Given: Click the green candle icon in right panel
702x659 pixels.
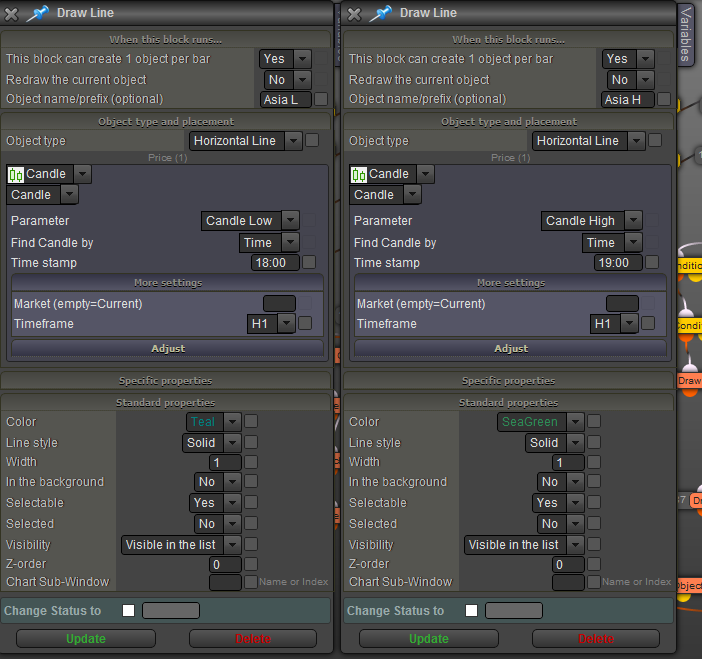Looking at the screenshot, I should (x=359, y=174).
